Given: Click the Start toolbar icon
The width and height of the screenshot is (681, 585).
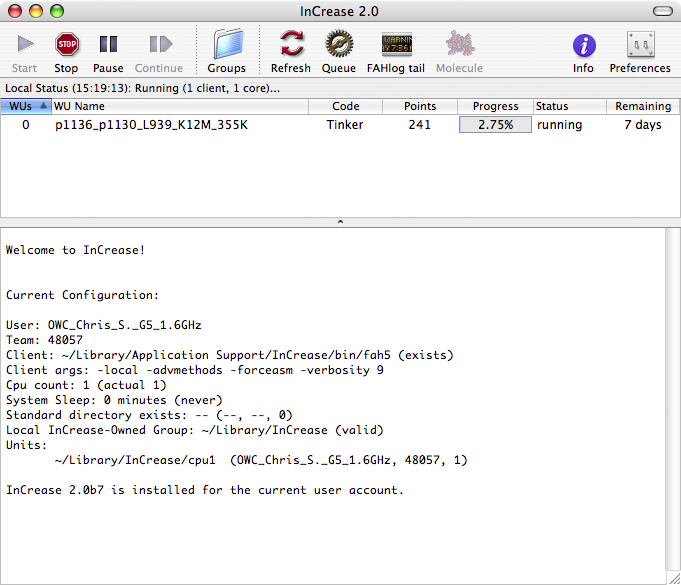Looking at the screenshot, I should (x=25, y=45).
